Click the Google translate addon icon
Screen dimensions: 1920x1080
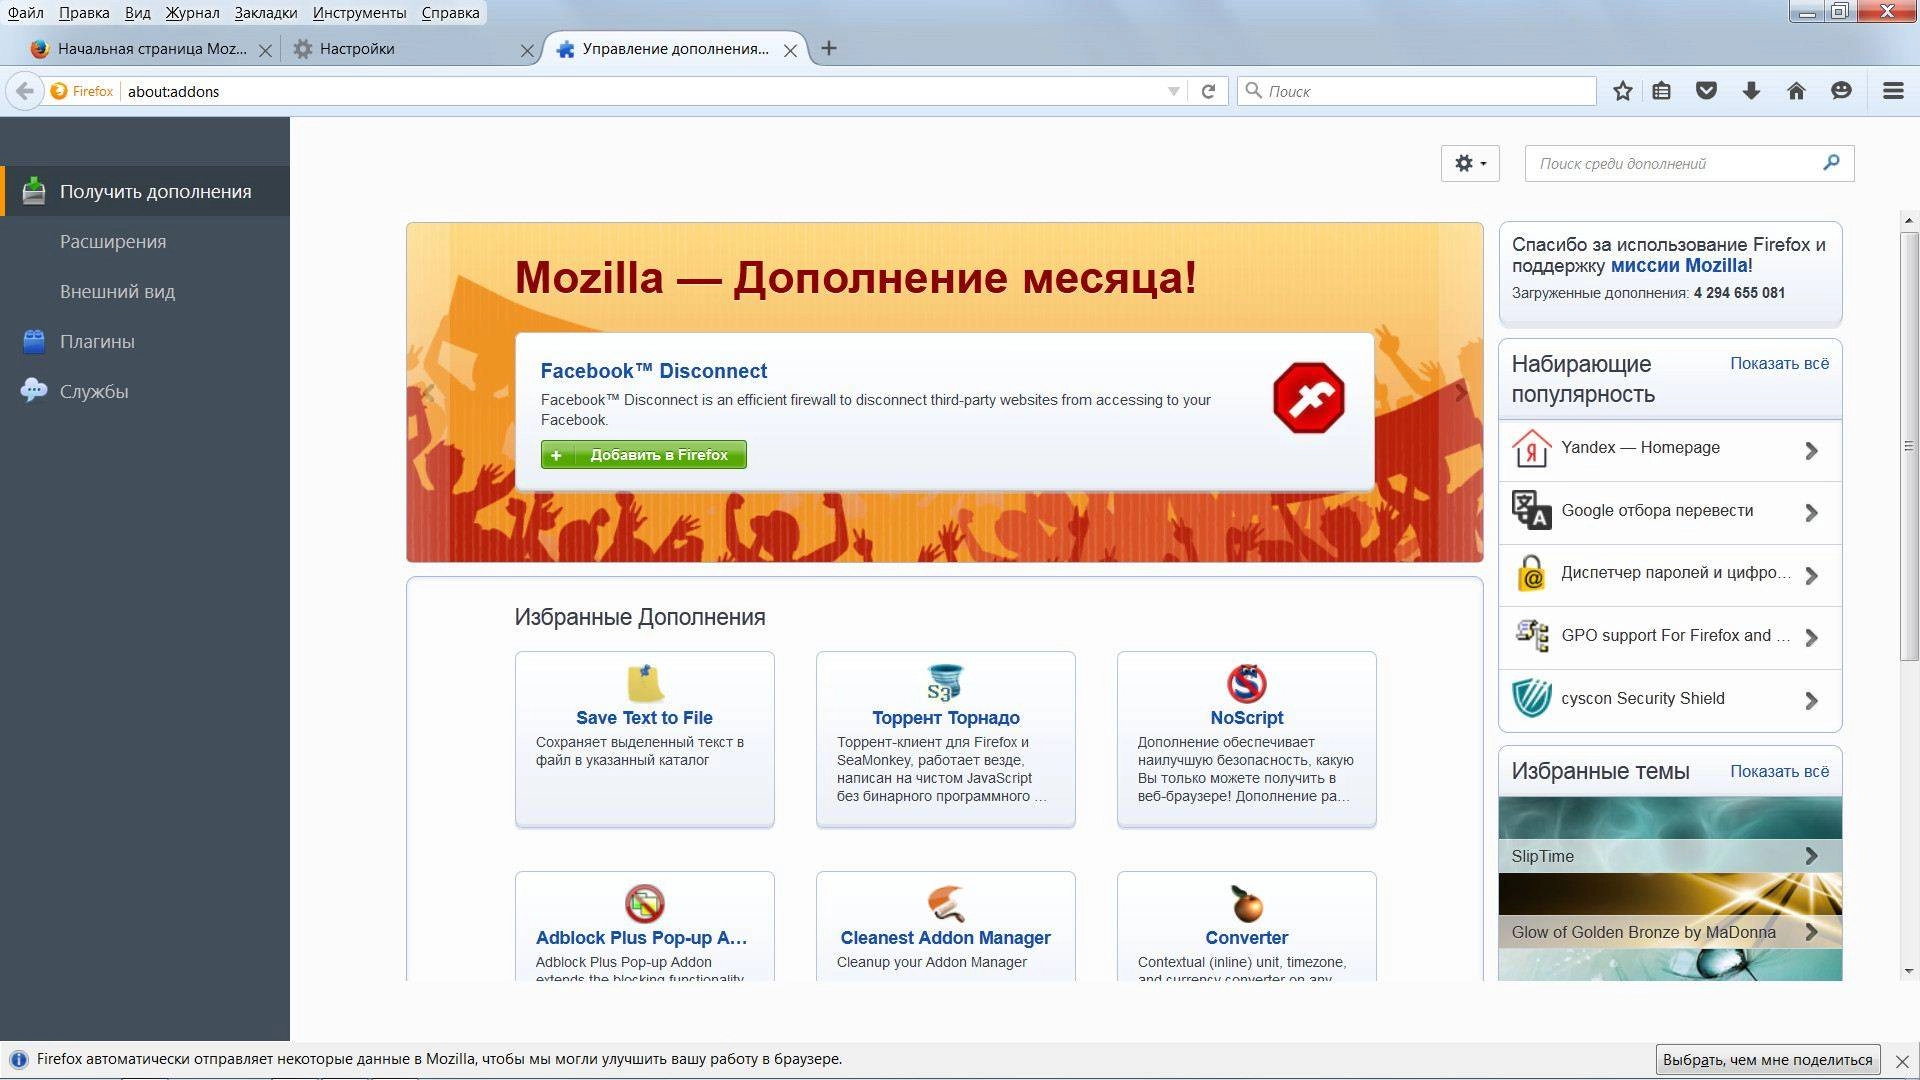coord(1531,511)
